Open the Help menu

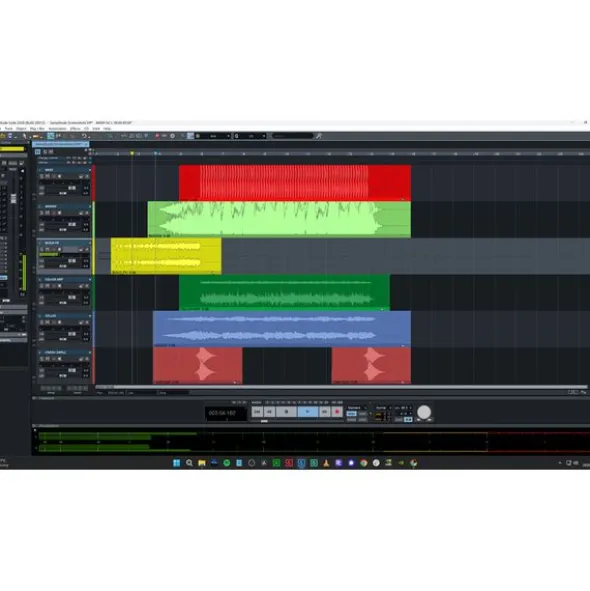coord(107,129)
